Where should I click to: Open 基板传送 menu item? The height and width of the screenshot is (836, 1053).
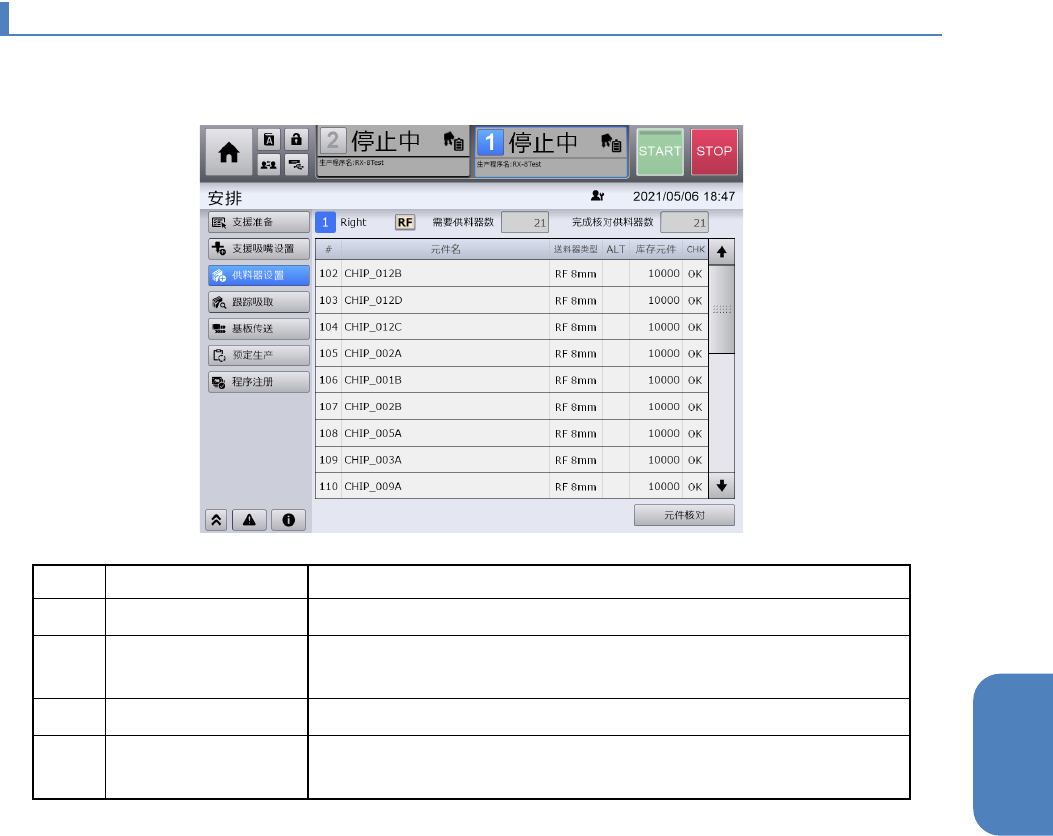259,328
